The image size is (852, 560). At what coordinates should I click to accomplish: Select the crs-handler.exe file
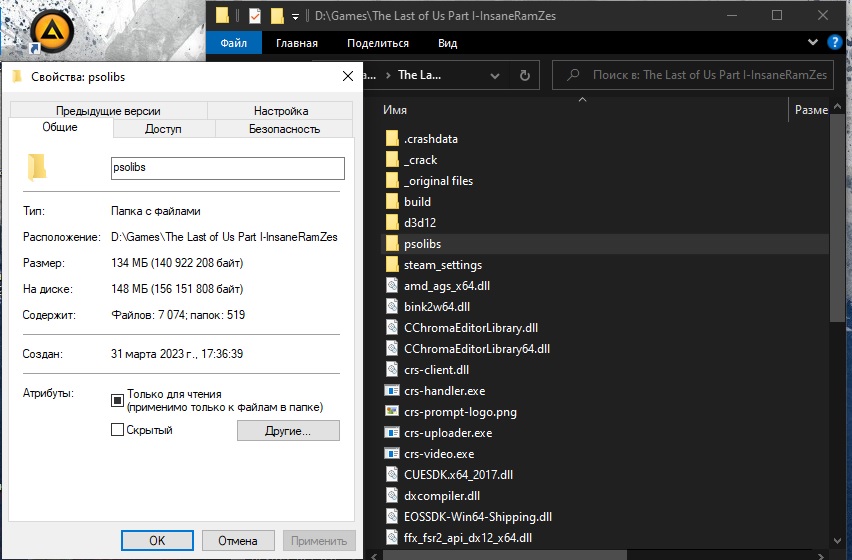444,391
